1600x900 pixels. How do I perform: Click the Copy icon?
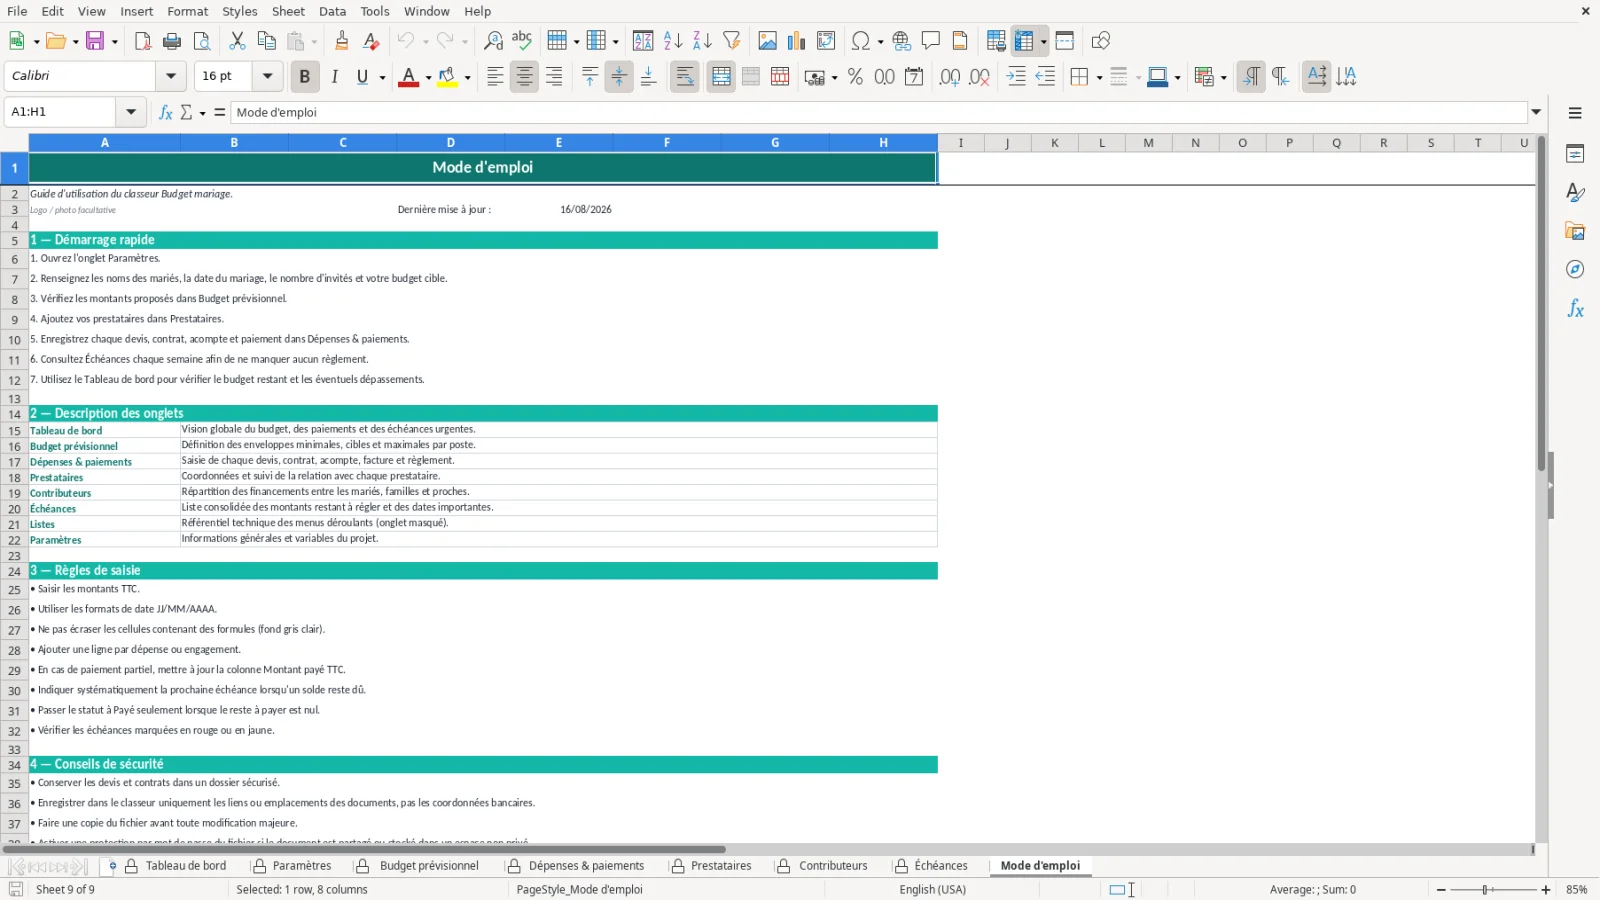[266, 41]
